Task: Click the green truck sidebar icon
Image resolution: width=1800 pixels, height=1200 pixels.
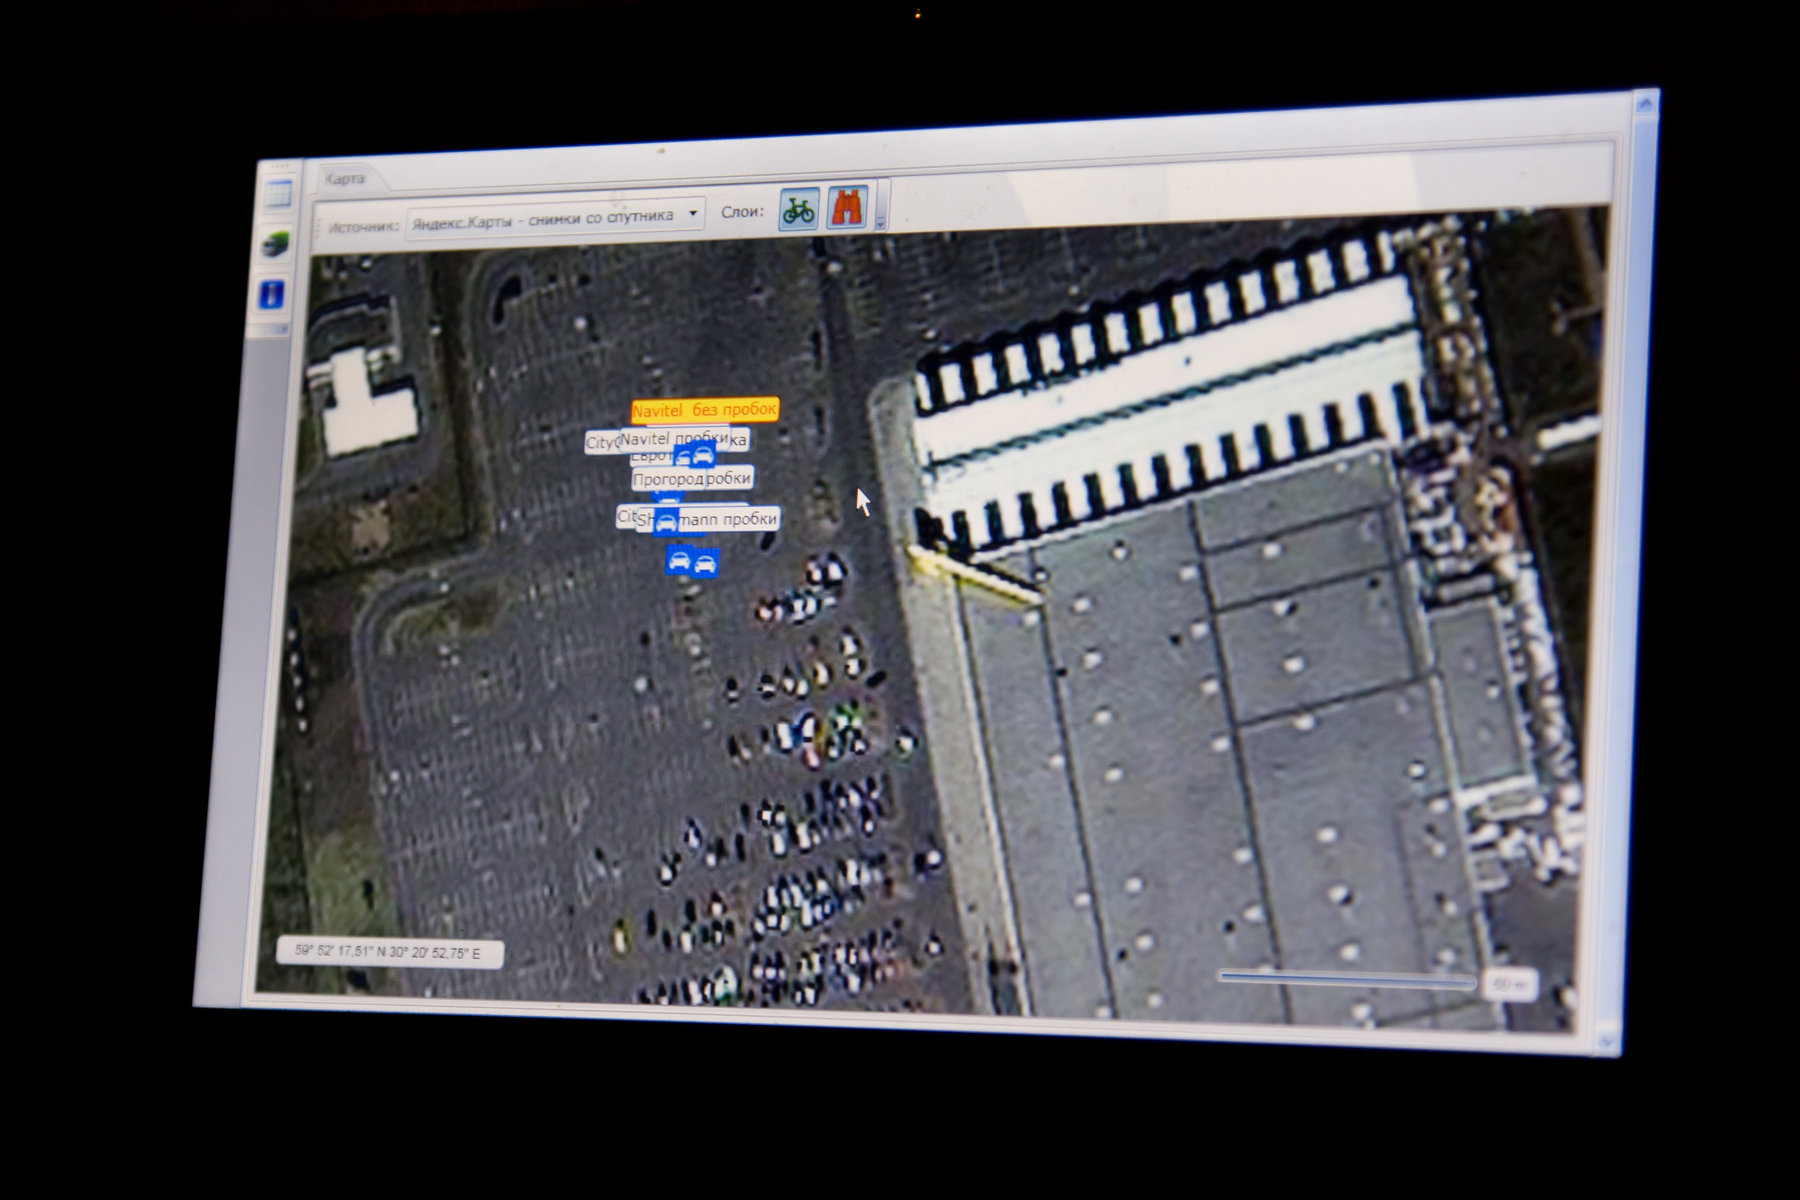Action: point(275,244)
